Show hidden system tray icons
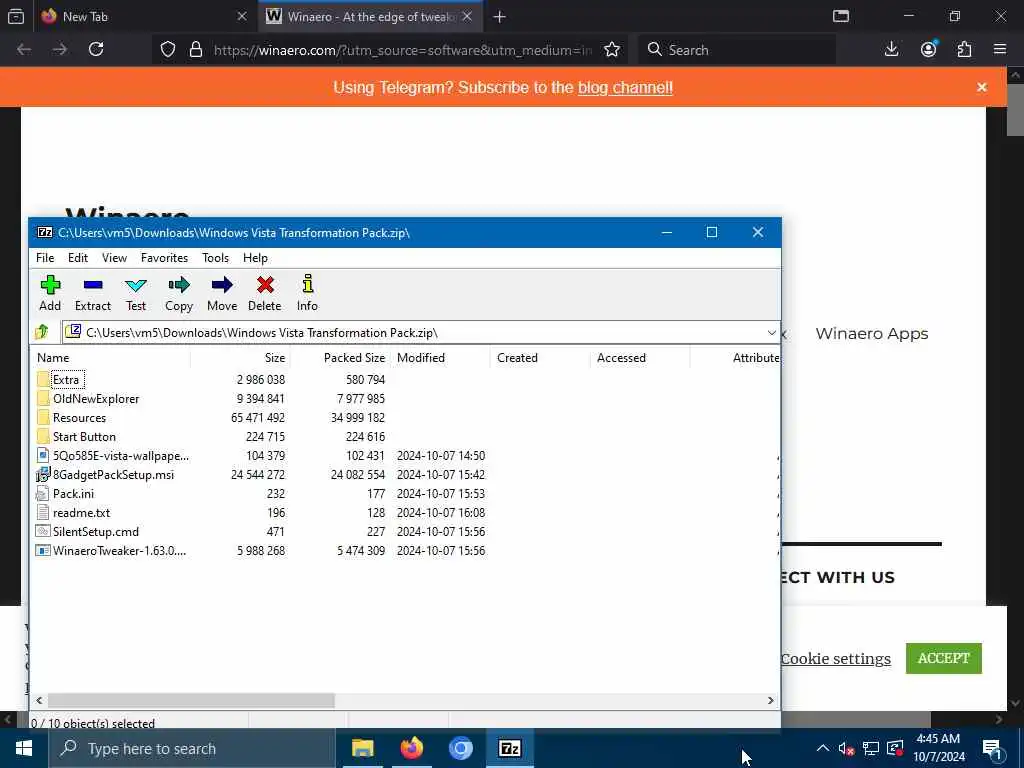This screenshot has height=768, width=1024. pyautogui.click(x=823, y=748)
